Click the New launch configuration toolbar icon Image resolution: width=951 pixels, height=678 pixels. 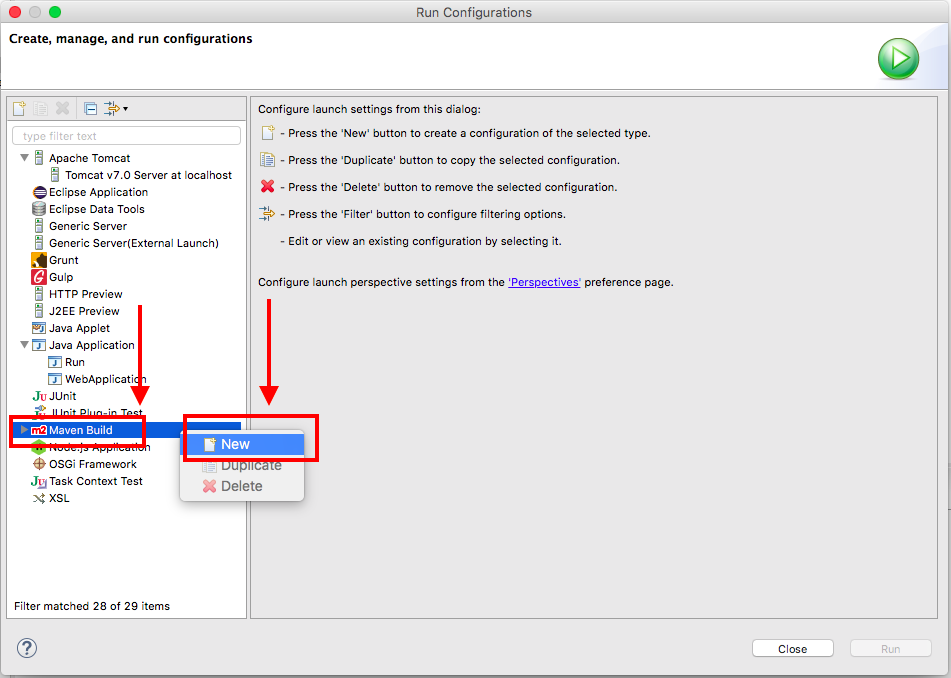[x=19, y=108]
